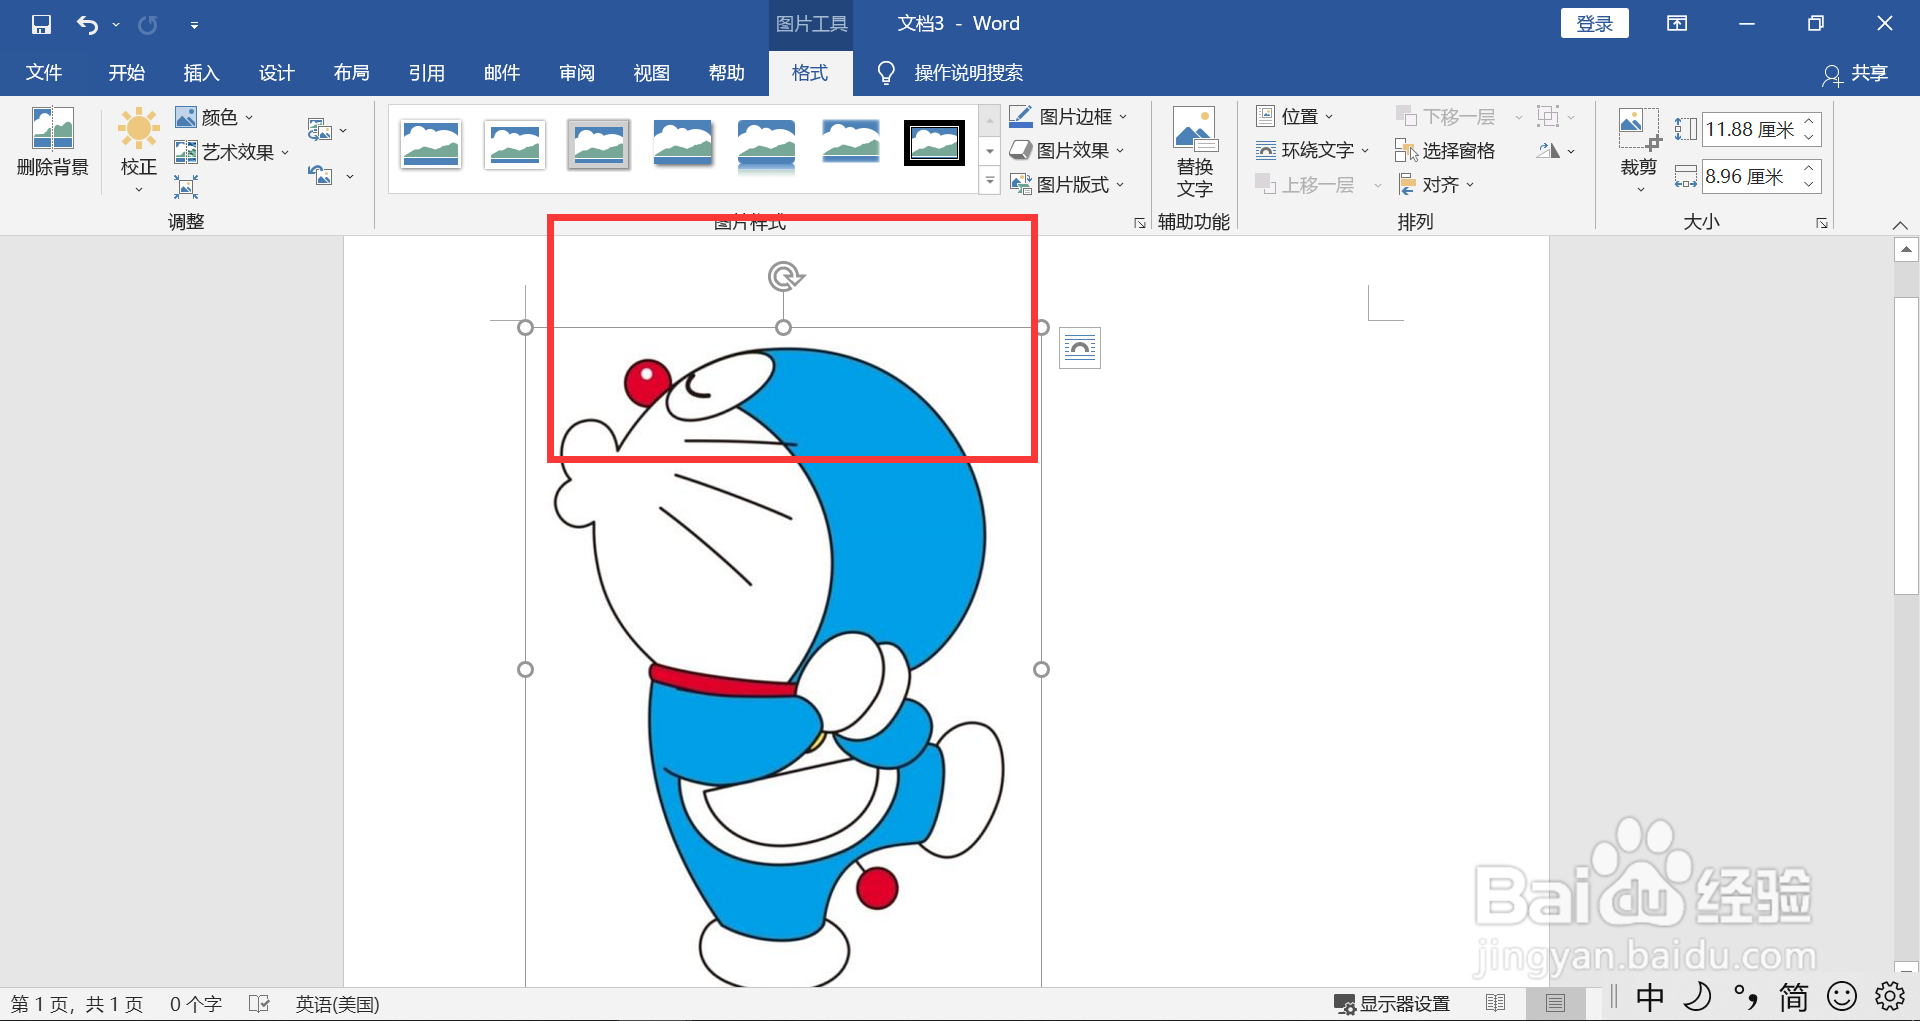This screenshot has width=1920, height=1021.
Task: Open Customize Quick Access Toolbar arrow
Action: (194, 25)
